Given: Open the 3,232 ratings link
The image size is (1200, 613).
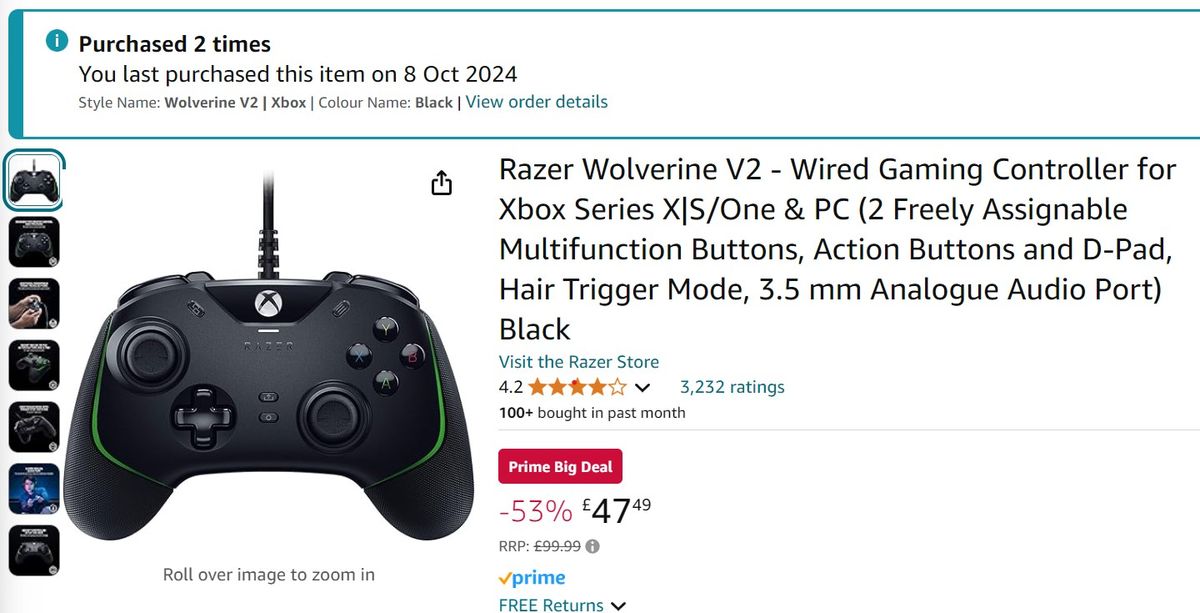Looking at the screenshot, I should pyautogui.click(x=732, y=386).
